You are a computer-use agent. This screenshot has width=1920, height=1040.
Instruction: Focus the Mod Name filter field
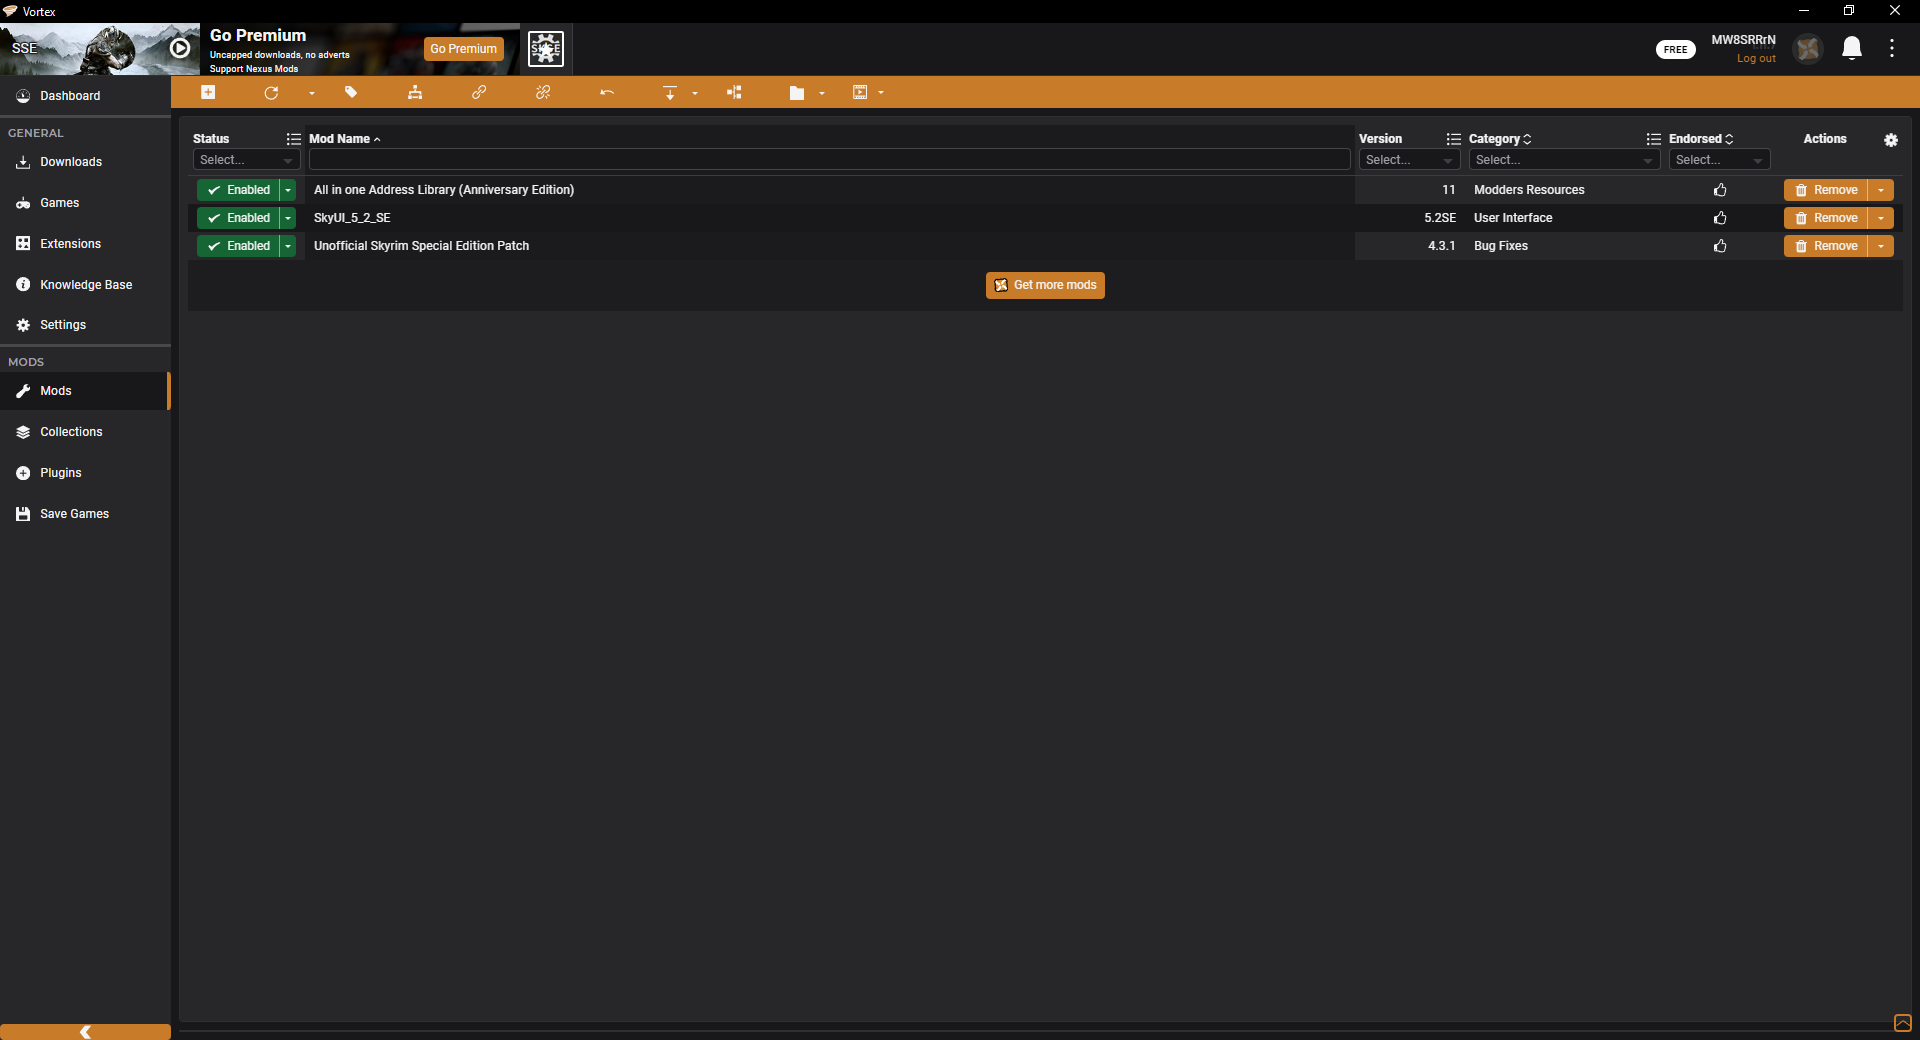830,160
